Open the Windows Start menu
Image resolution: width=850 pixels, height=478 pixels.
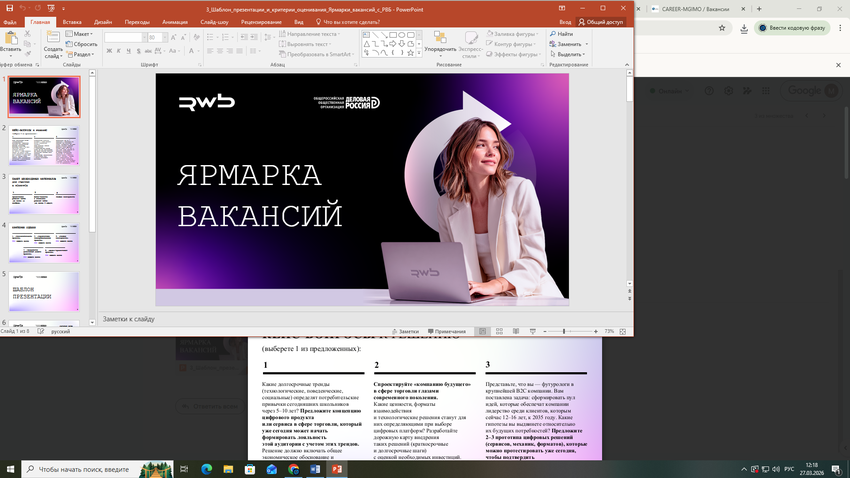pyautogui.click(x=10, y=469)
